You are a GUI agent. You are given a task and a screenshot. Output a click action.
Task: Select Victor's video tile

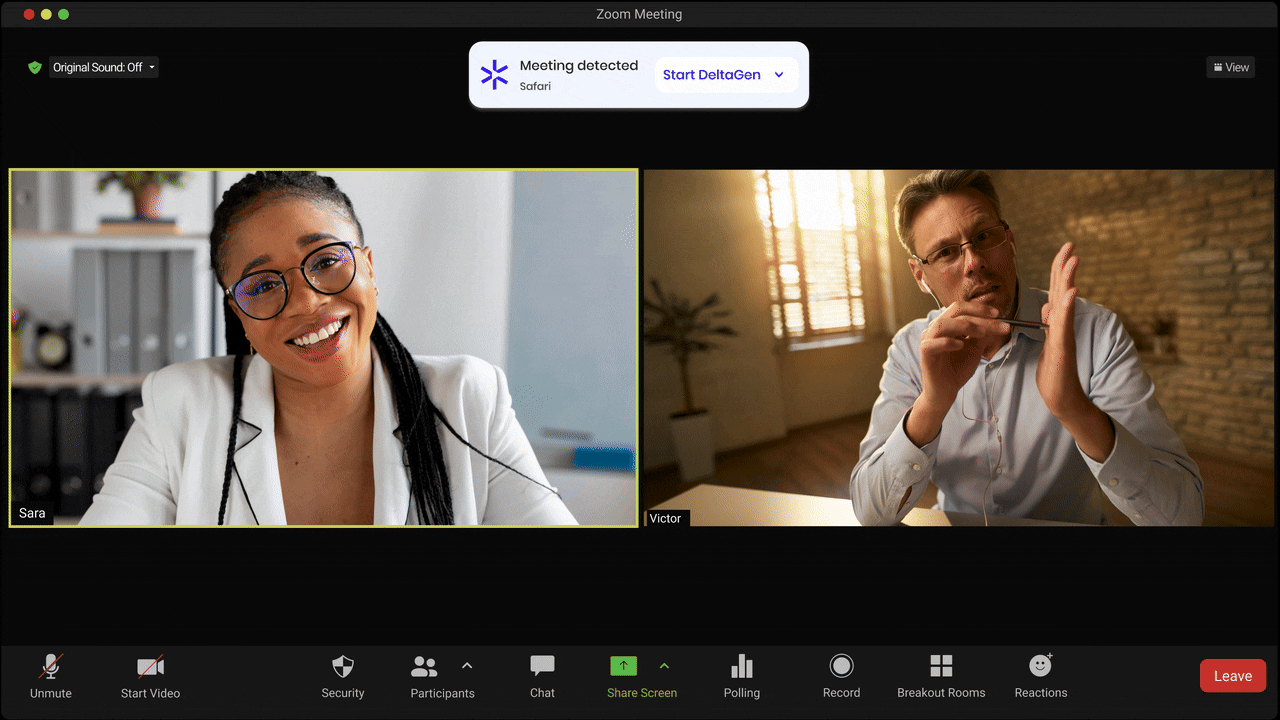point(961,348)
